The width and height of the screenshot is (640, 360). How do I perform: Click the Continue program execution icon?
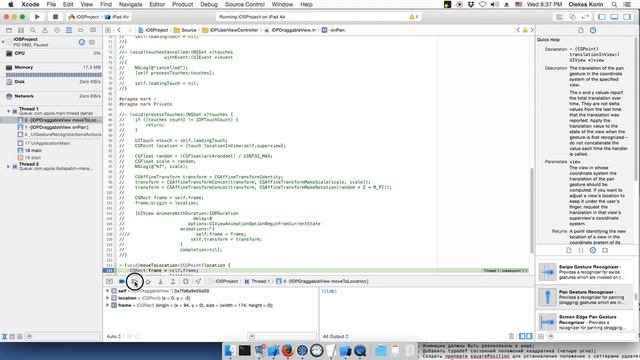coord(135,282)
